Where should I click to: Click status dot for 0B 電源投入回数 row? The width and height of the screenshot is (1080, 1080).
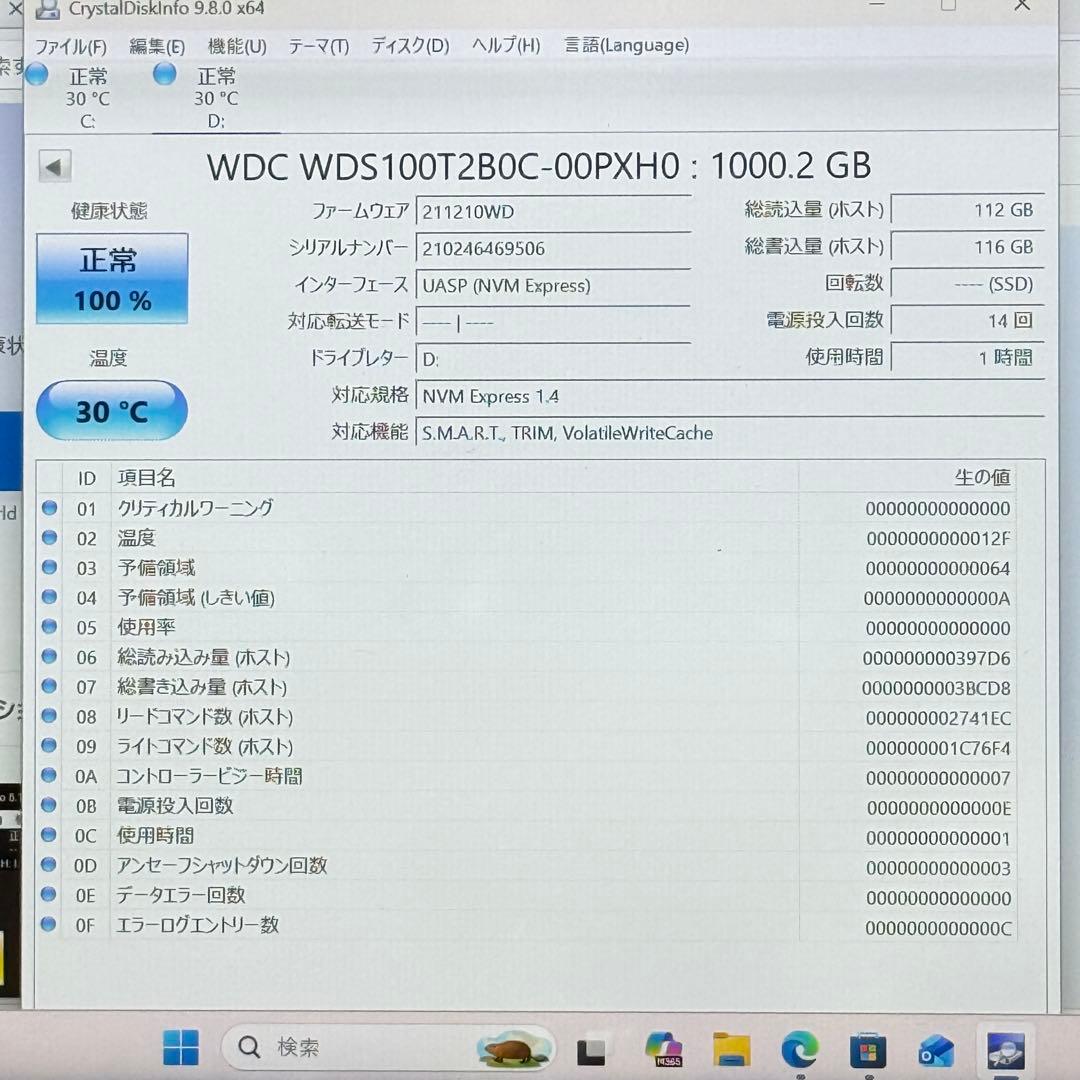(49, 804)
